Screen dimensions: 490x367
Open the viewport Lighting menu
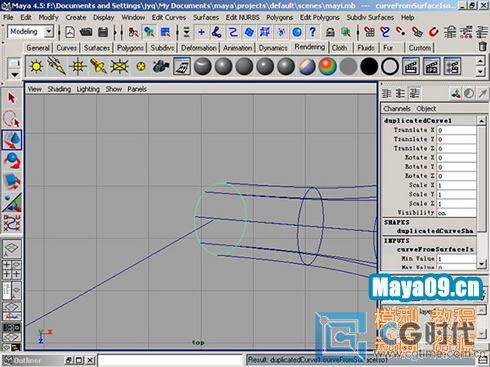88,89
